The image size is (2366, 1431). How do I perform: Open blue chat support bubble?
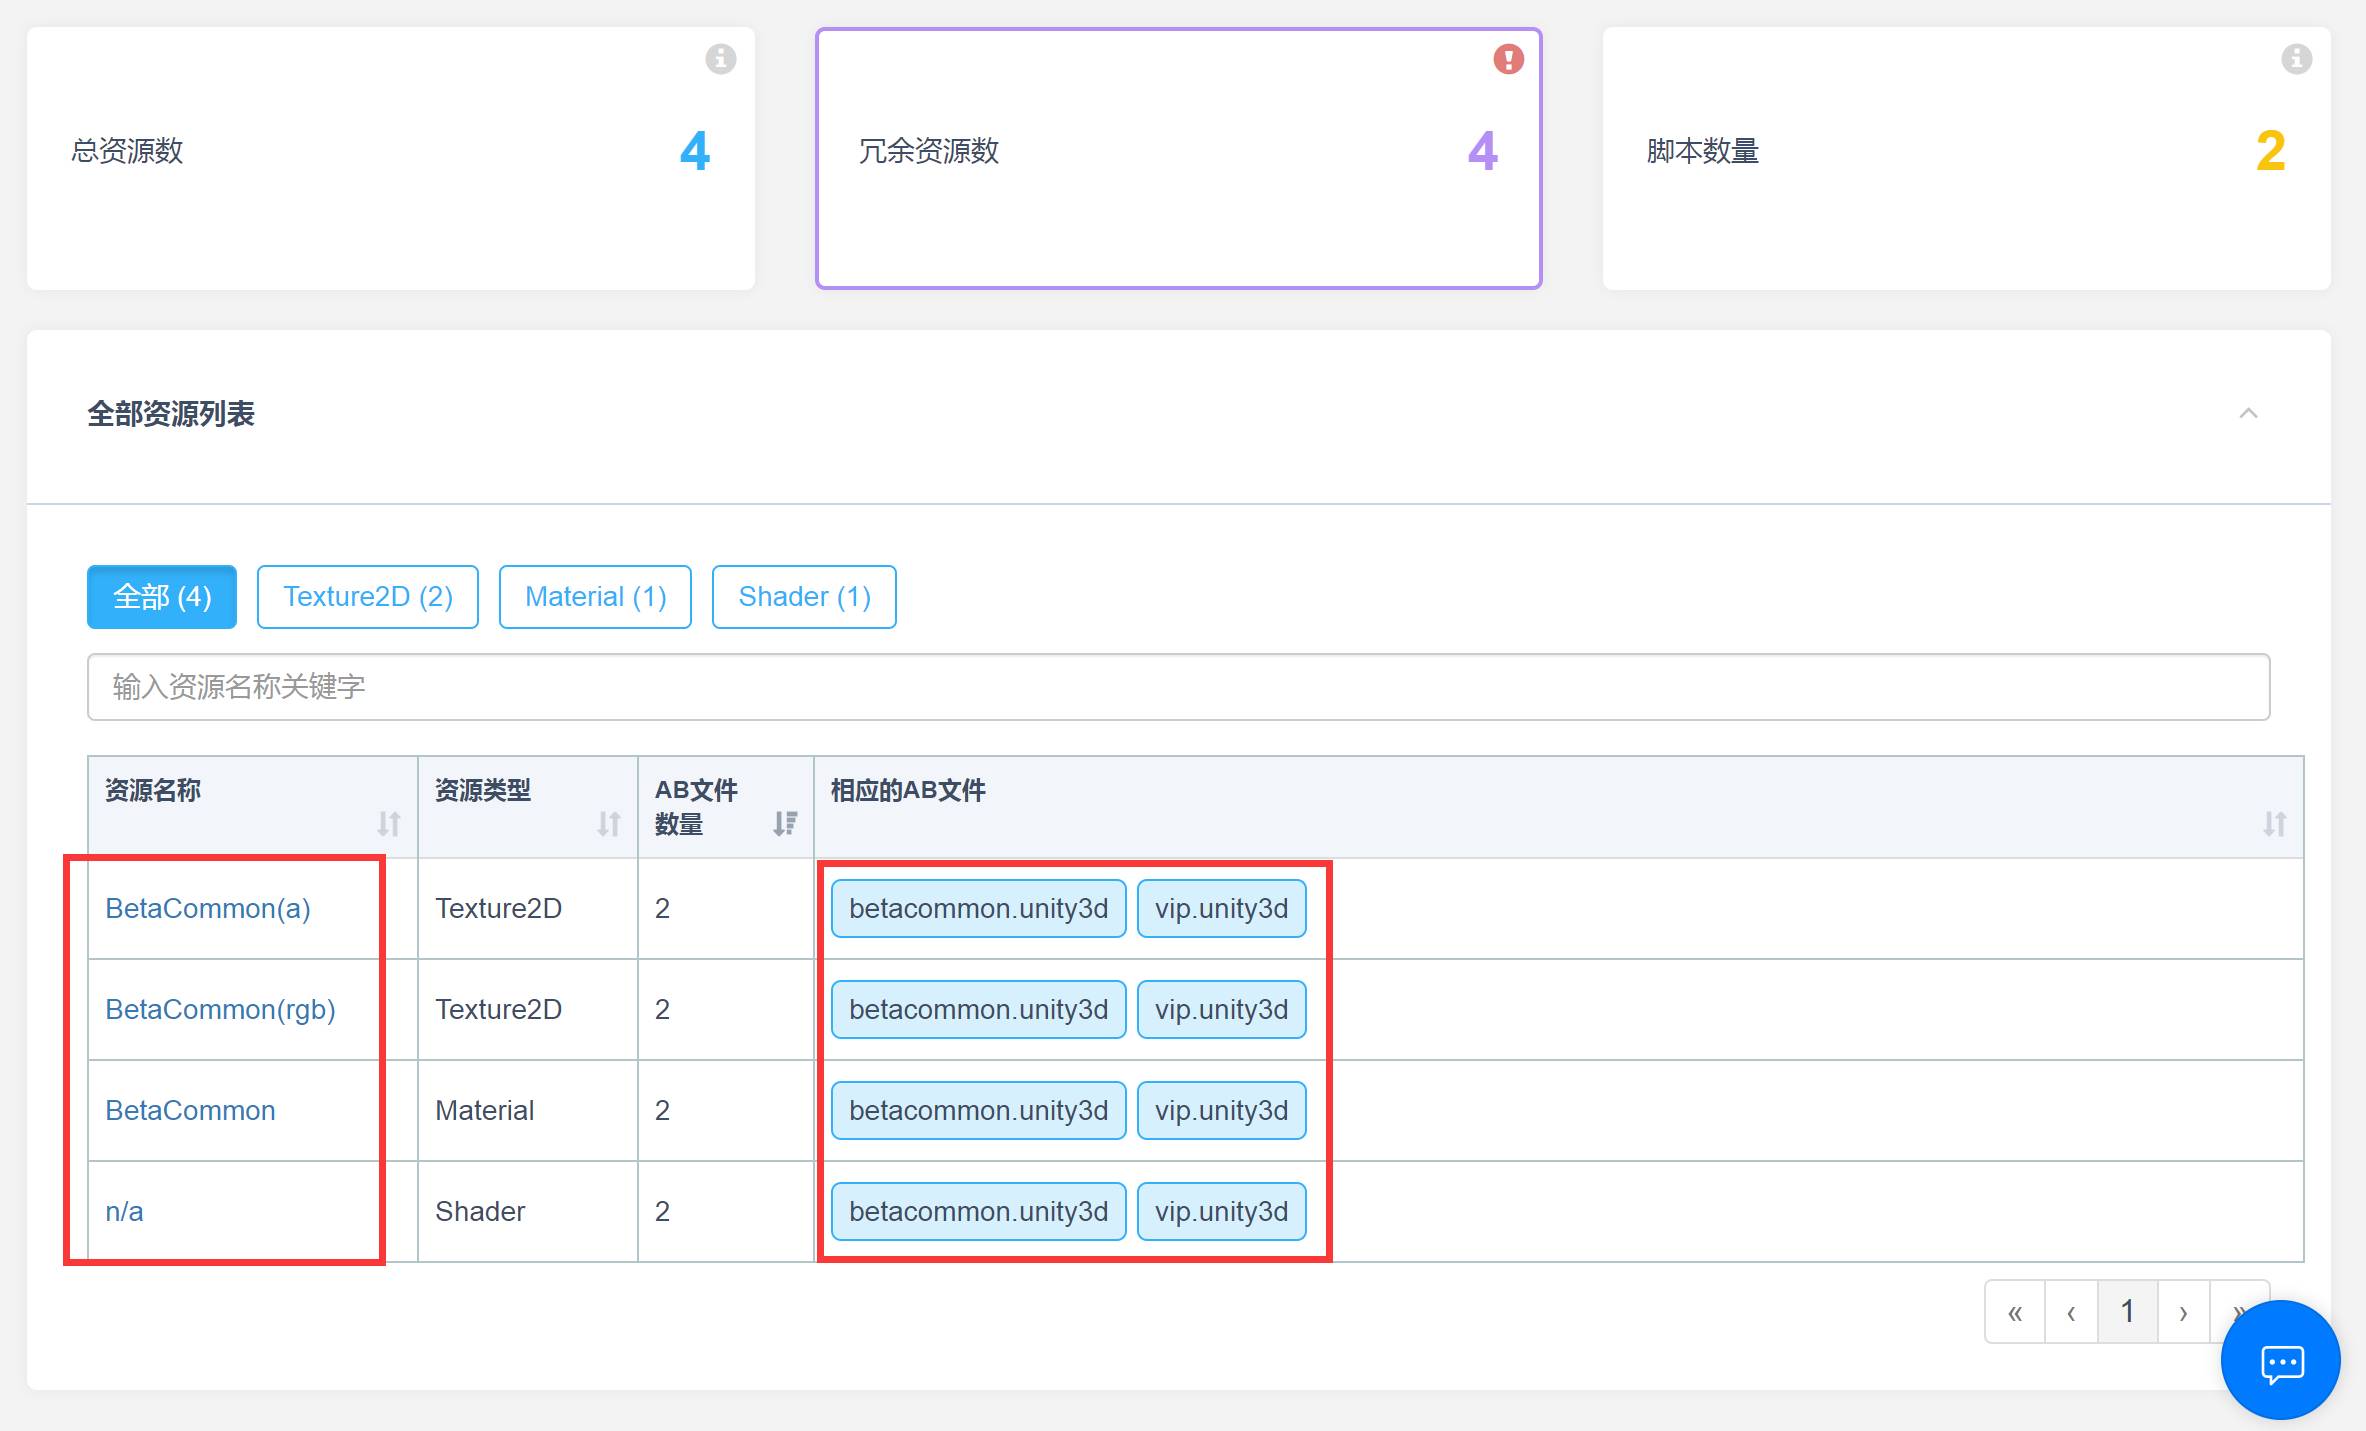click(x=2281, y=1361)
